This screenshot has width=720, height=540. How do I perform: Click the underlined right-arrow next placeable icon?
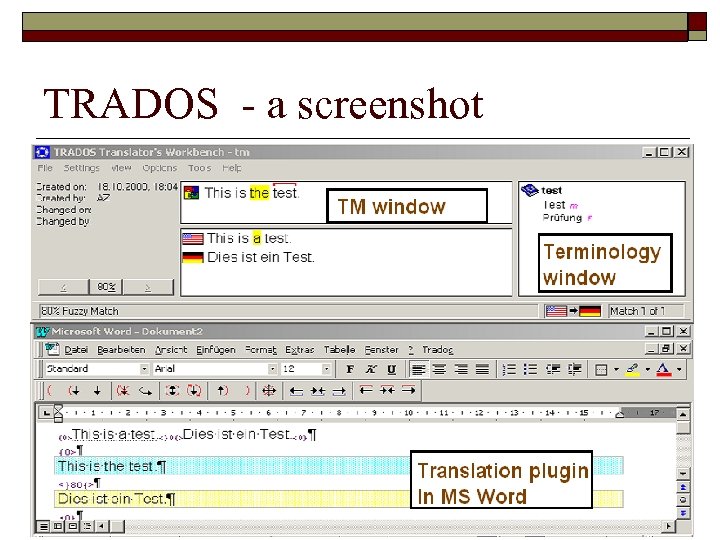coord(339,391)
